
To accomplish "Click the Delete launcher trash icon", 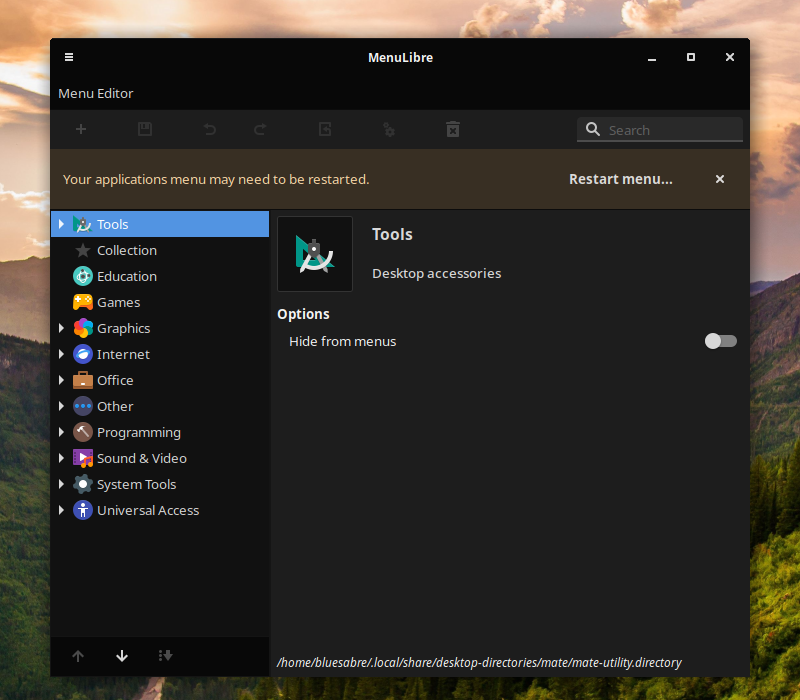I will click(452, 129).
